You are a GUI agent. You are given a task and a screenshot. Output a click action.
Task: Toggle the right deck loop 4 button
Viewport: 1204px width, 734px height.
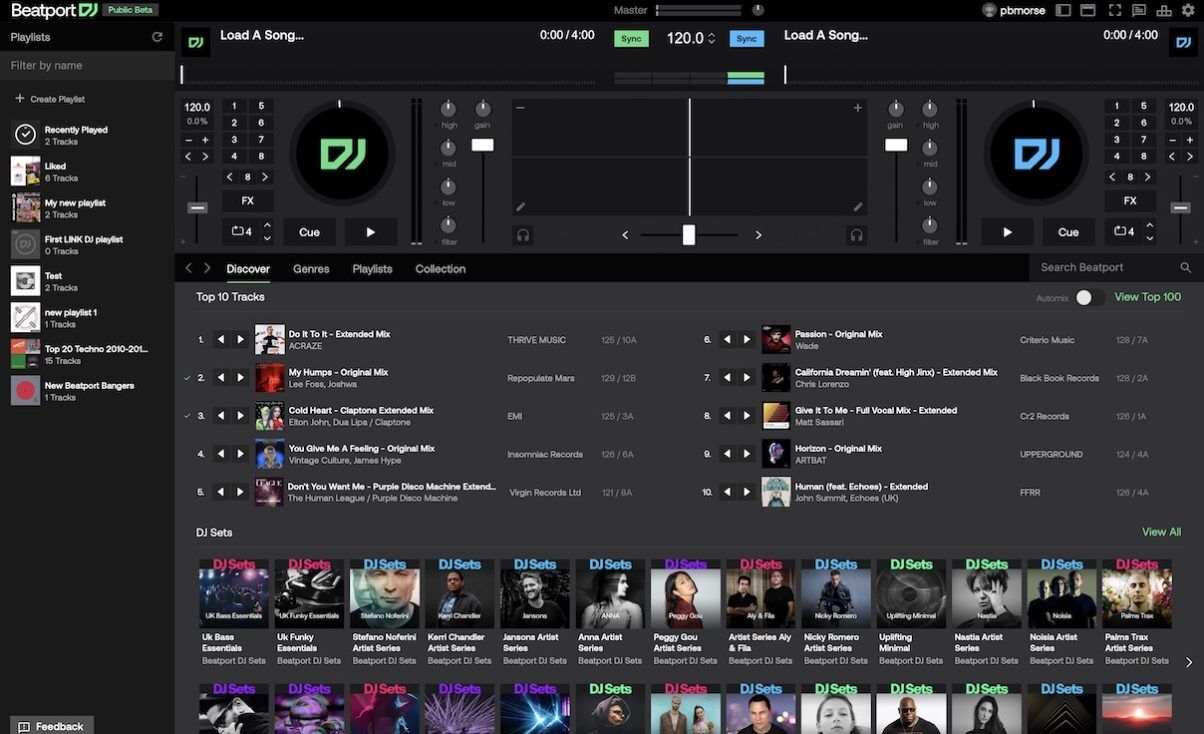pyautogui.click(x=1124, y=232)
